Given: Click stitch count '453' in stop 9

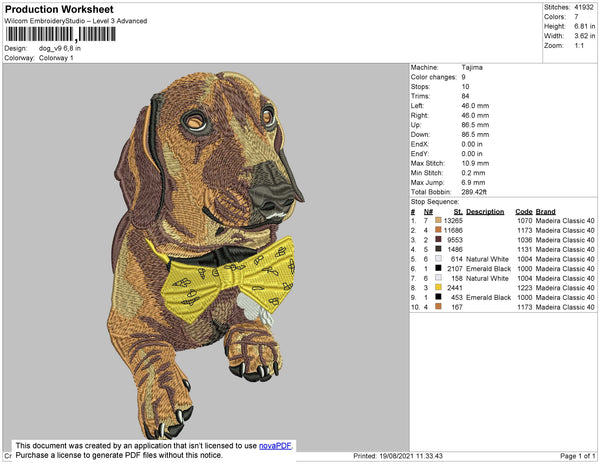Looking at the screenshot, I should (457, 297).
